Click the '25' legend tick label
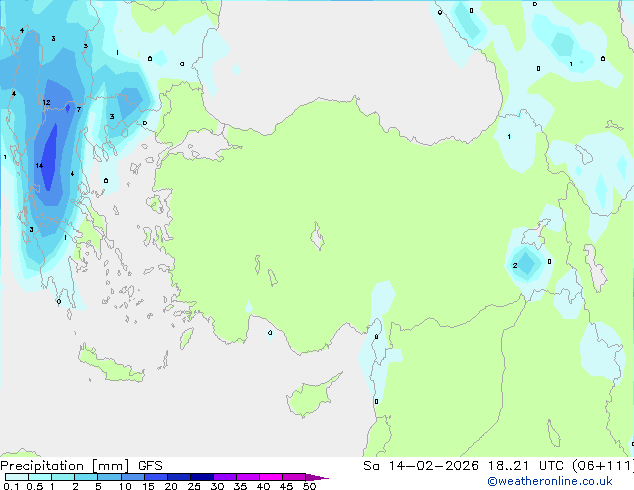The width and height of the screenshot is (634, 490). tap(194, 486)
